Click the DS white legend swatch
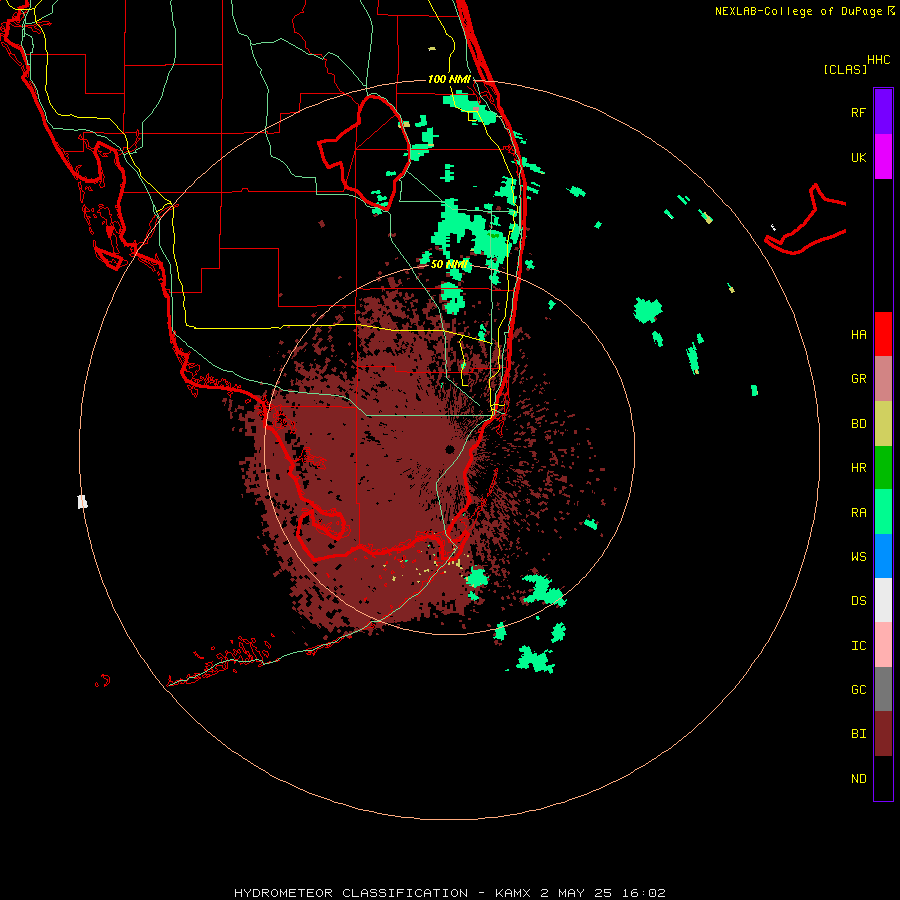 [x=883, y=600]
